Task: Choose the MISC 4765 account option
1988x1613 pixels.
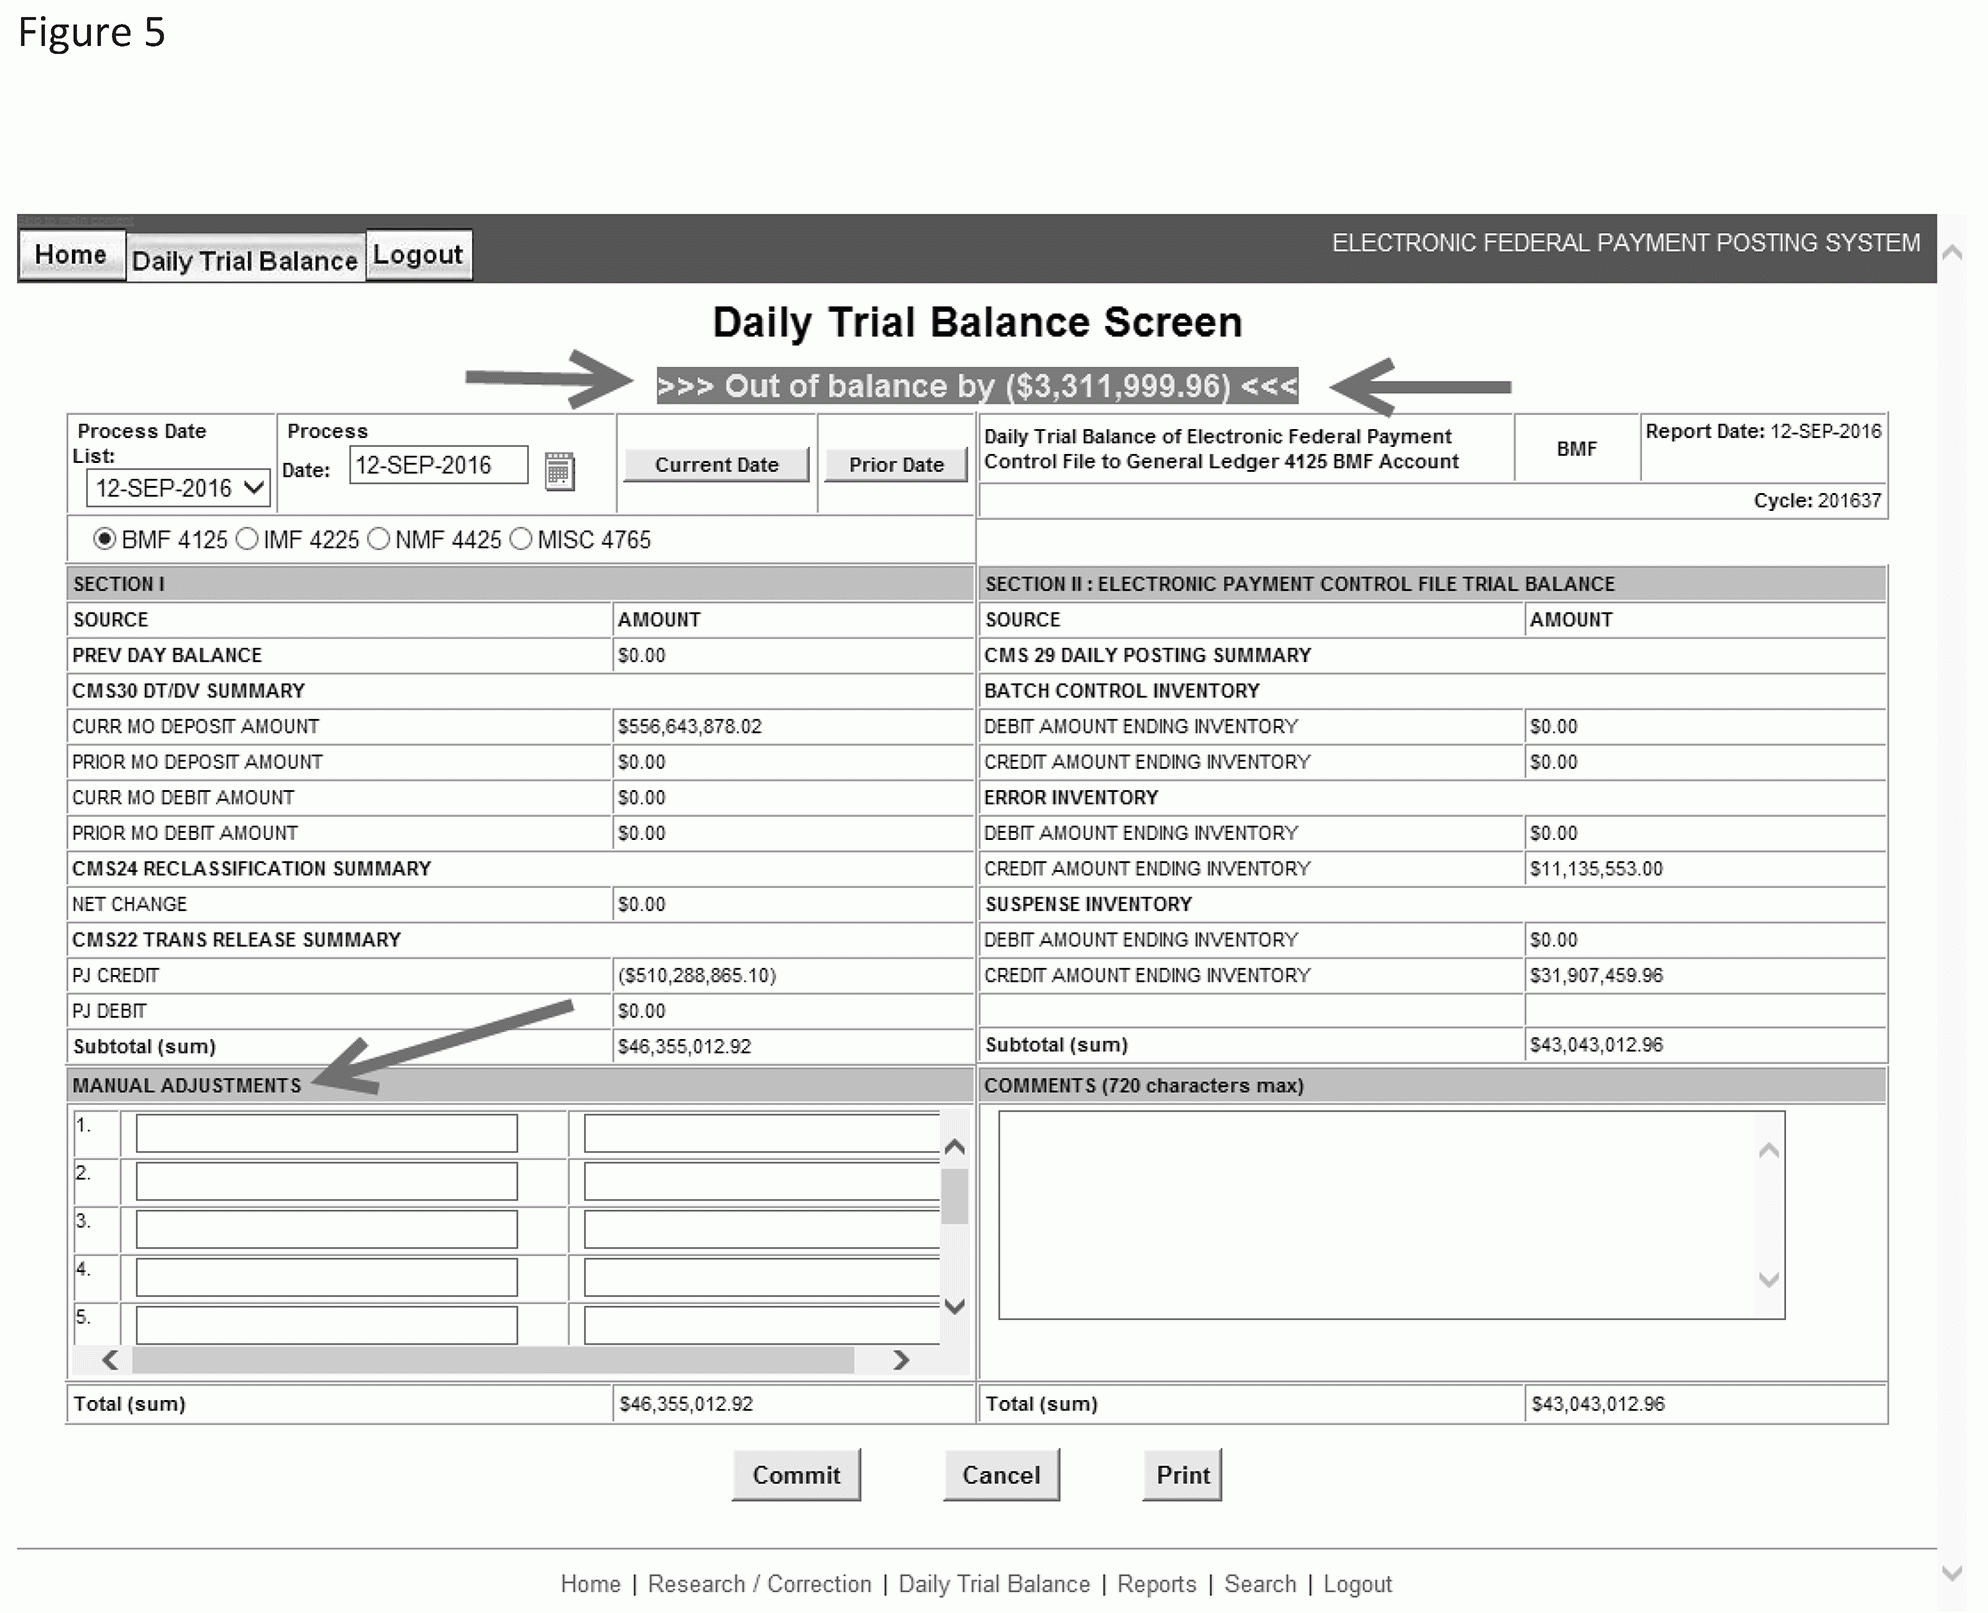Action: coord(520,540)
